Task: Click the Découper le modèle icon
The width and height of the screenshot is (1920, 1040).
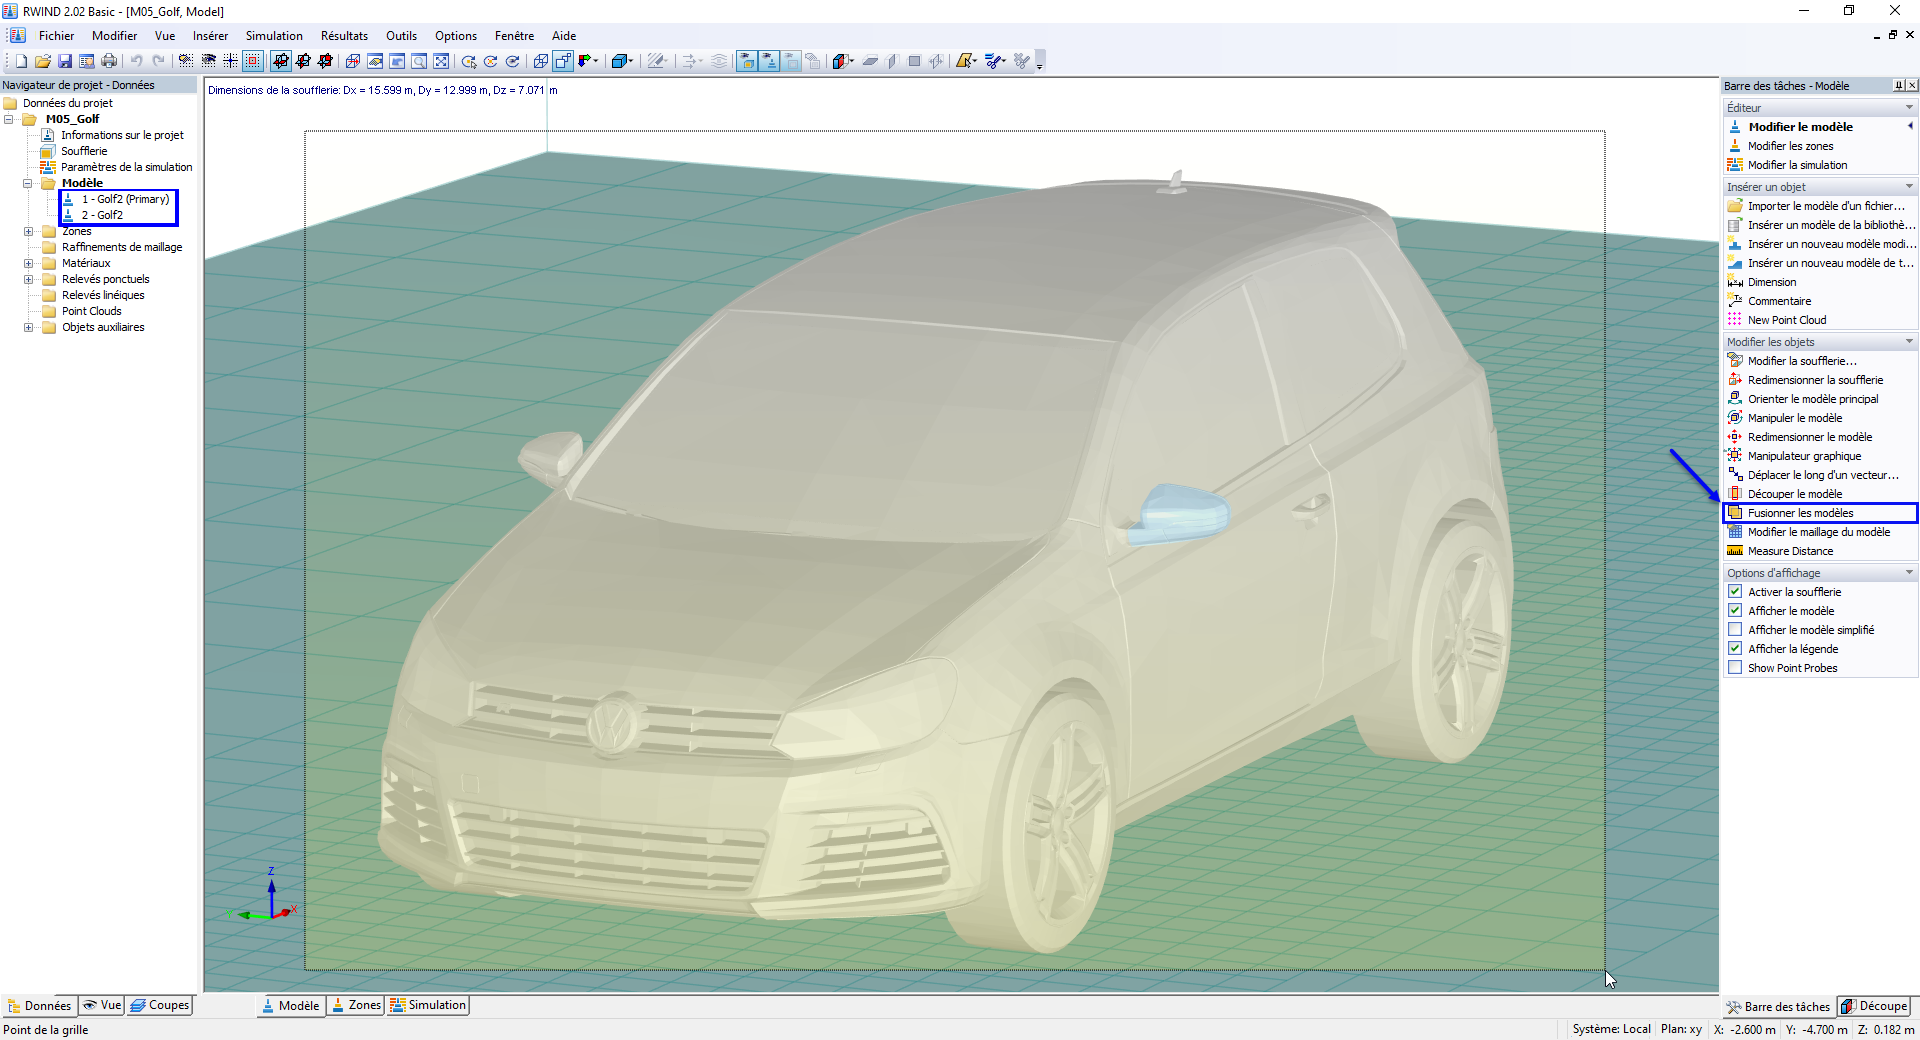Action: [x=1735, y=494]
